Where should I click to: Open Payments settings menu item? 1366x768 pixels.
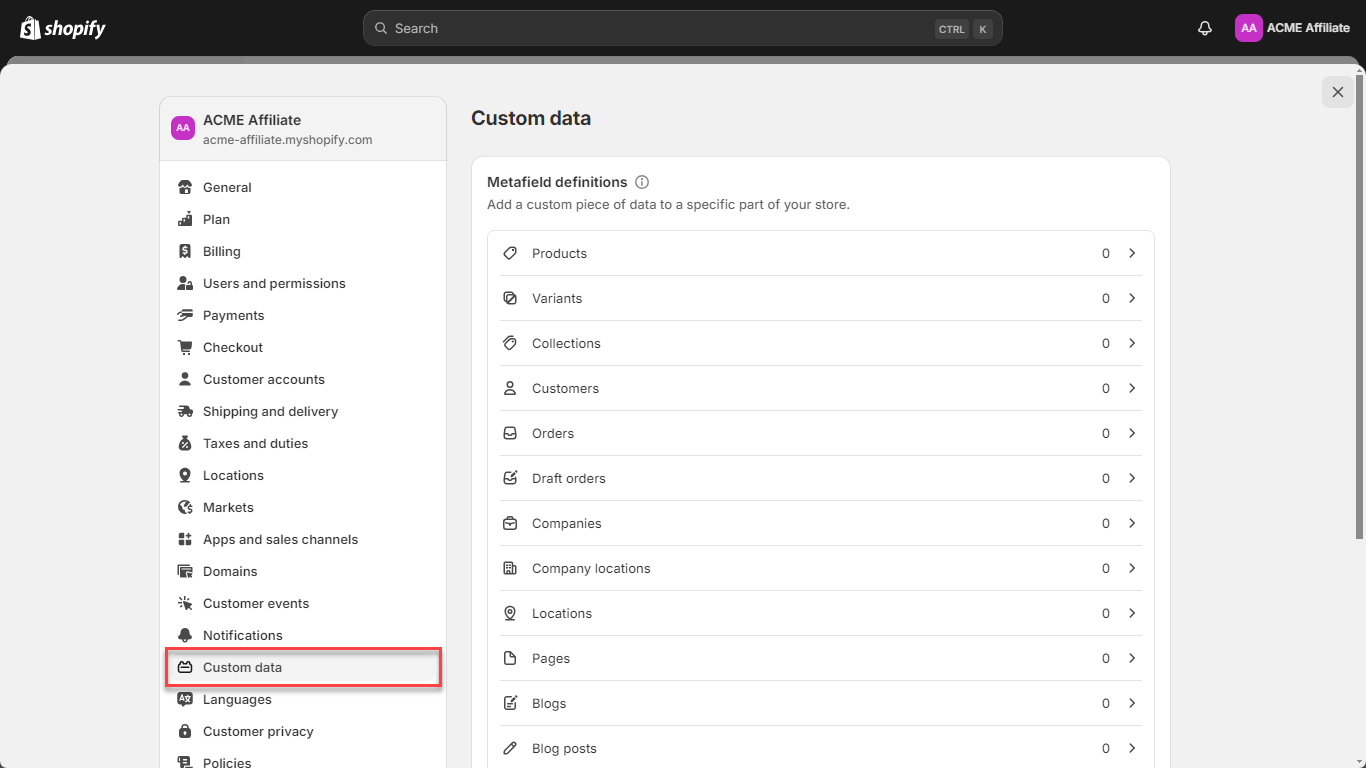(x=303, y=315)
